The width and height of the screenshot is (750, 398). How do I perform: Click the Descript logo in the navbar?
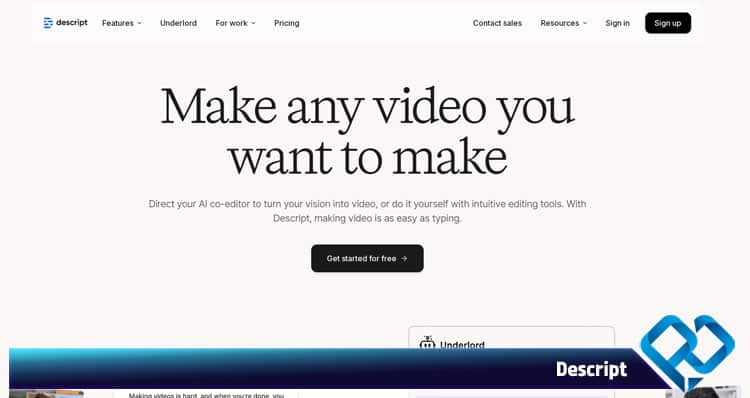click(65, 22)
